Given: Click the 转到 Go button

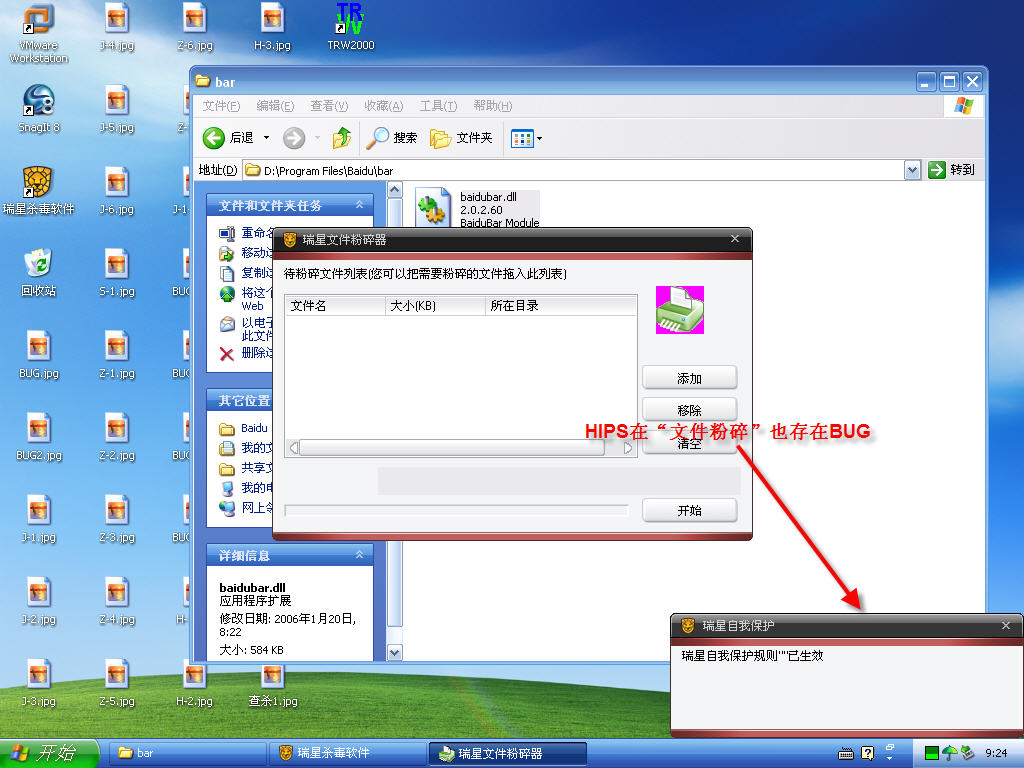Looking at the screenshot, I should pyautogui.click(x=952, y=170).
